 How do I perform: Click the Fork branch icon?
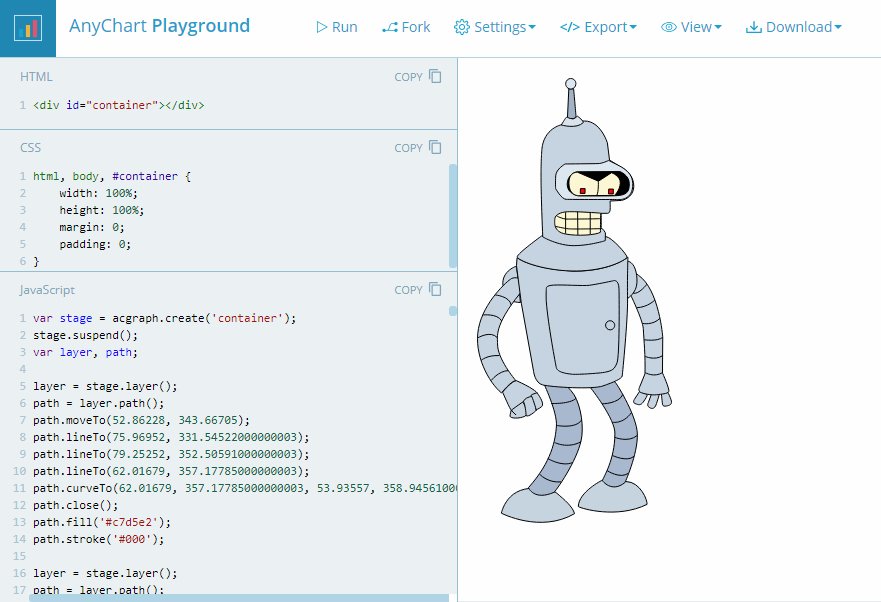click(x=390, y=27)
